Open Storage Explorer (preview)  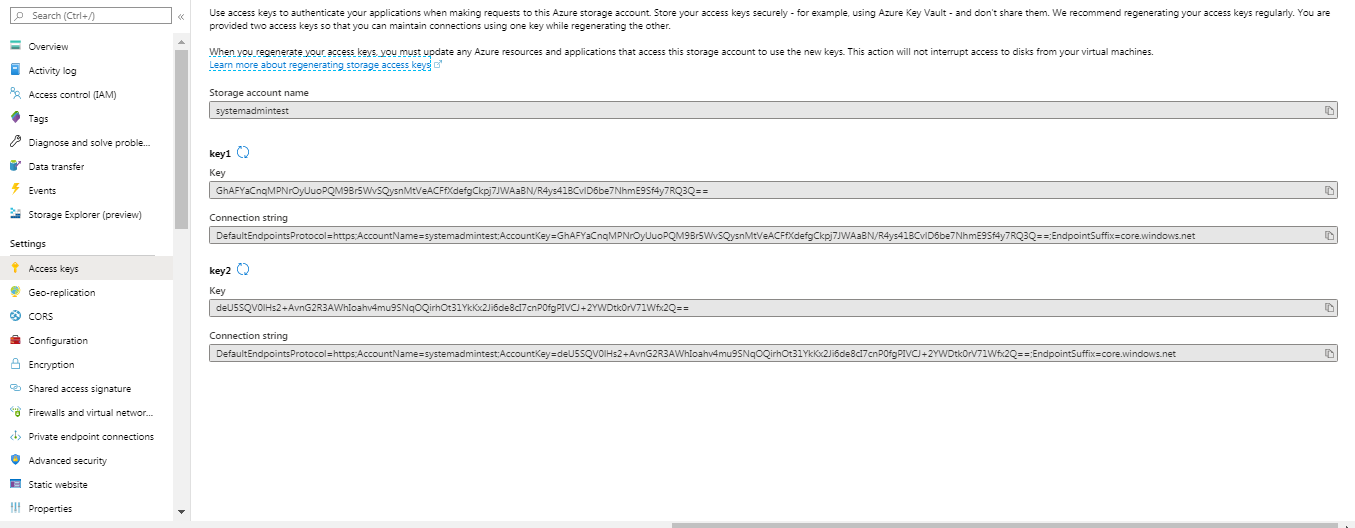[84, 214]
